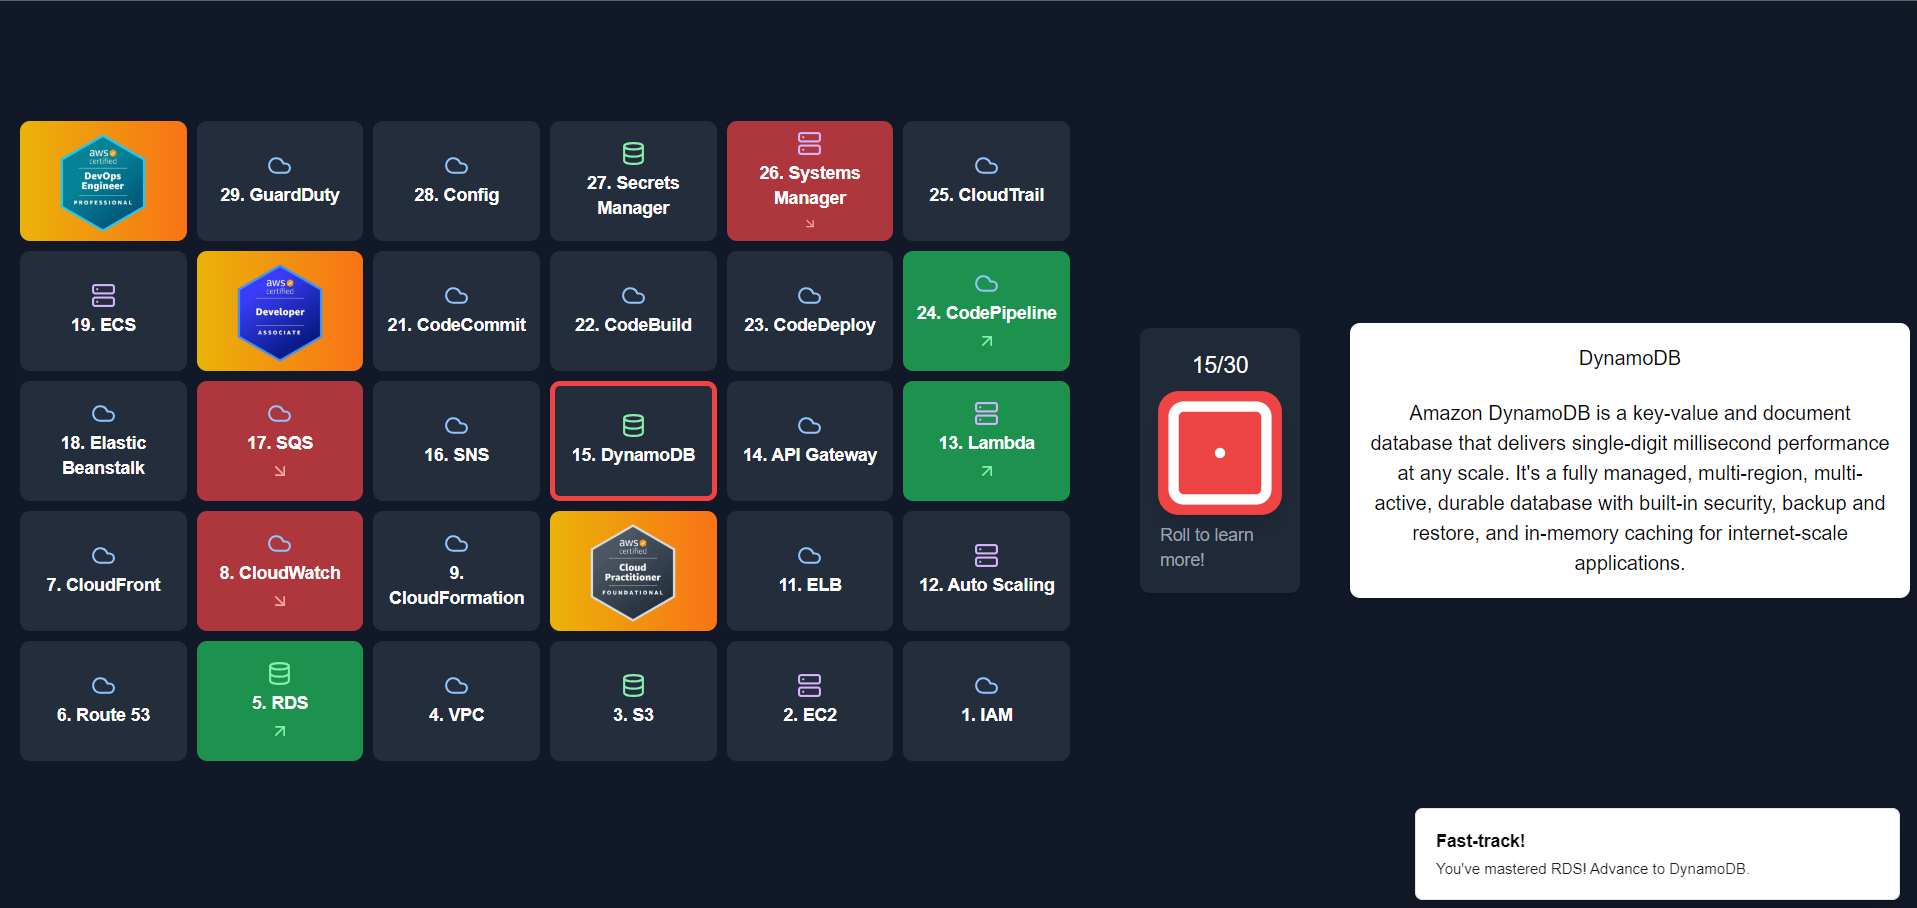Click the Amazon DynamoDB description paragraph
The width and height of the screenshot is (1917, 908).
tap(1630, 488)
